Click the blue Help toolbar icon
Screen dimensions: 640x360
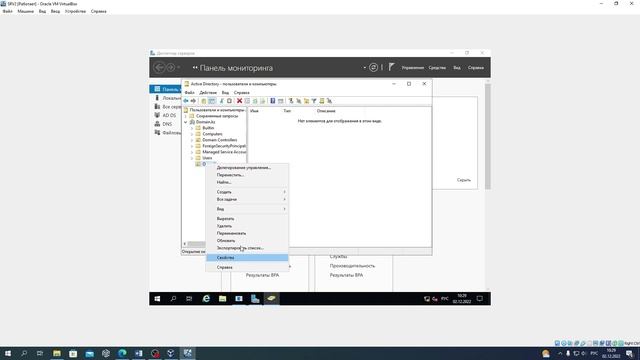click(x=273, y=101)
